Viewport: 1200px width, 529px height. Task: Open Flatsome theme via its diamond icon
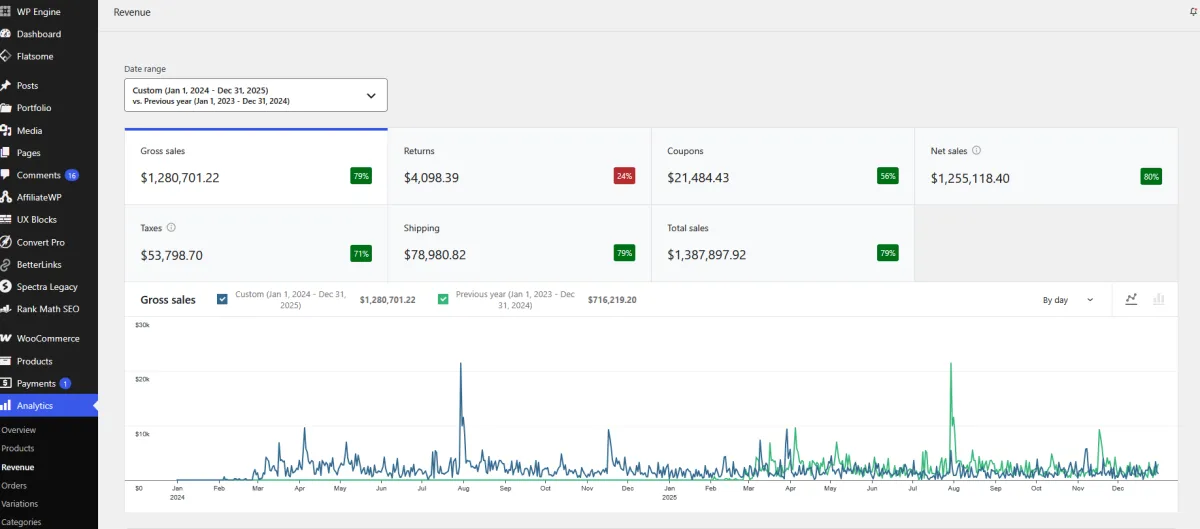pos(6,56)
